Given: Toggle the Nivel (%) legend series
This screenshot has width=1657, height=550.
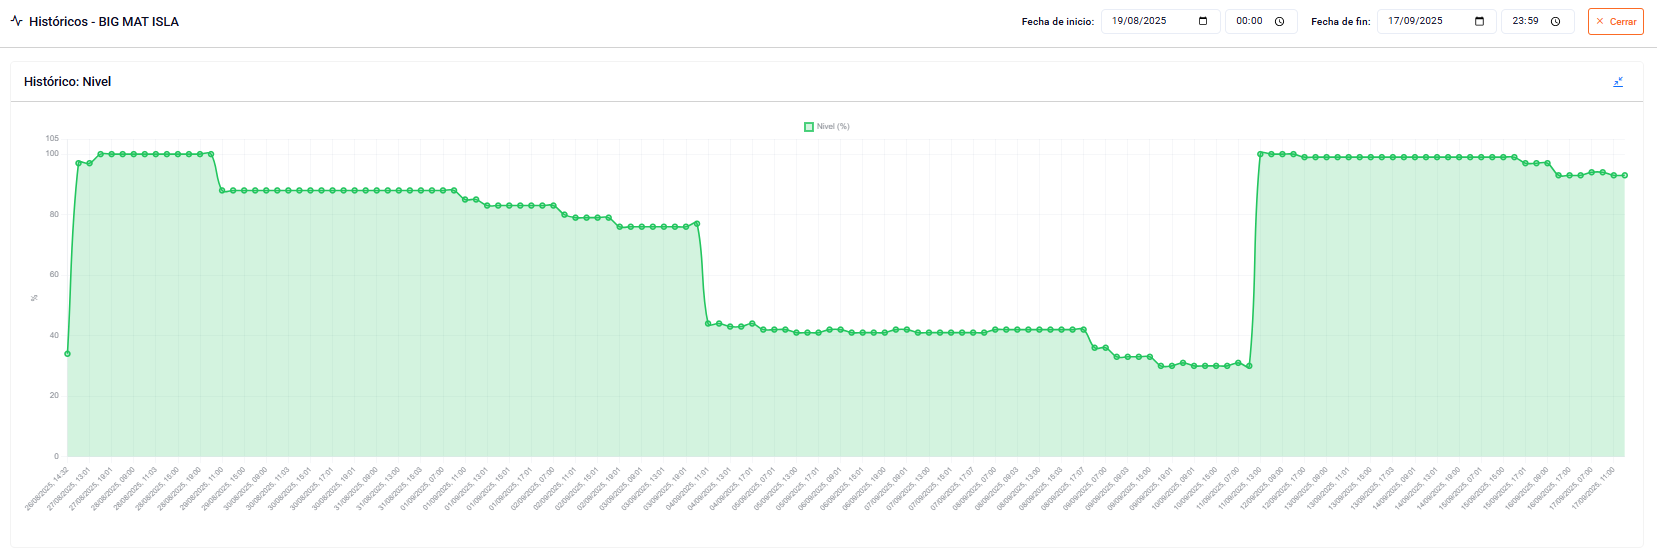Looking at the screenshot, I should (833, 127).
